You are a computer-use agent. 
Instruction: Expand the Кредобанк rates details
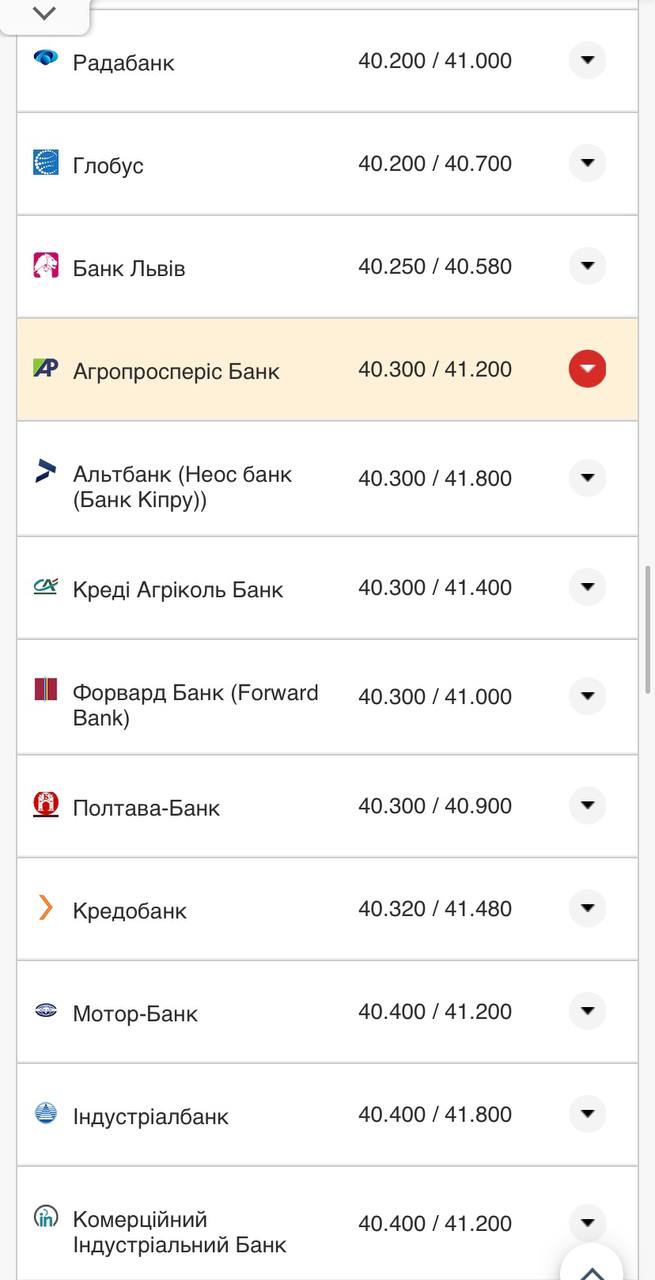click(x=587, y=908)
